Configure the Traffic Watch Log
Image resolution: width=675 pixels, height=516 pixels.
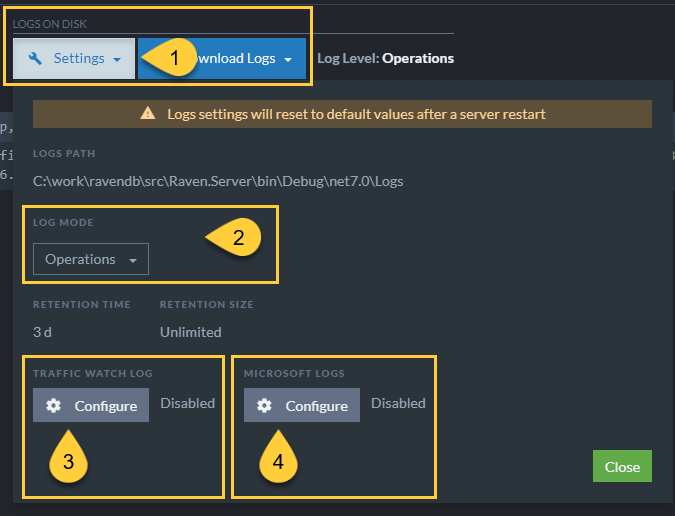point(91,405)
